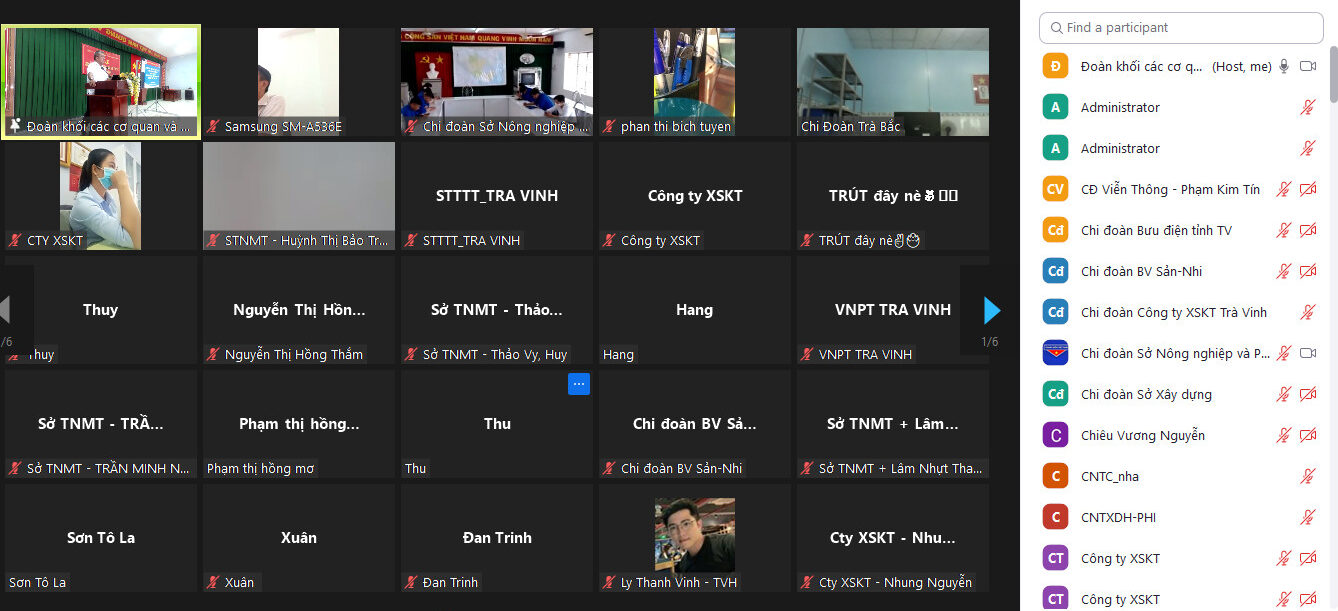1338x611 pixels.
Task: Toggle mute for Chiêu Vương Nguyễn in list
Action: coord(1284,436)
